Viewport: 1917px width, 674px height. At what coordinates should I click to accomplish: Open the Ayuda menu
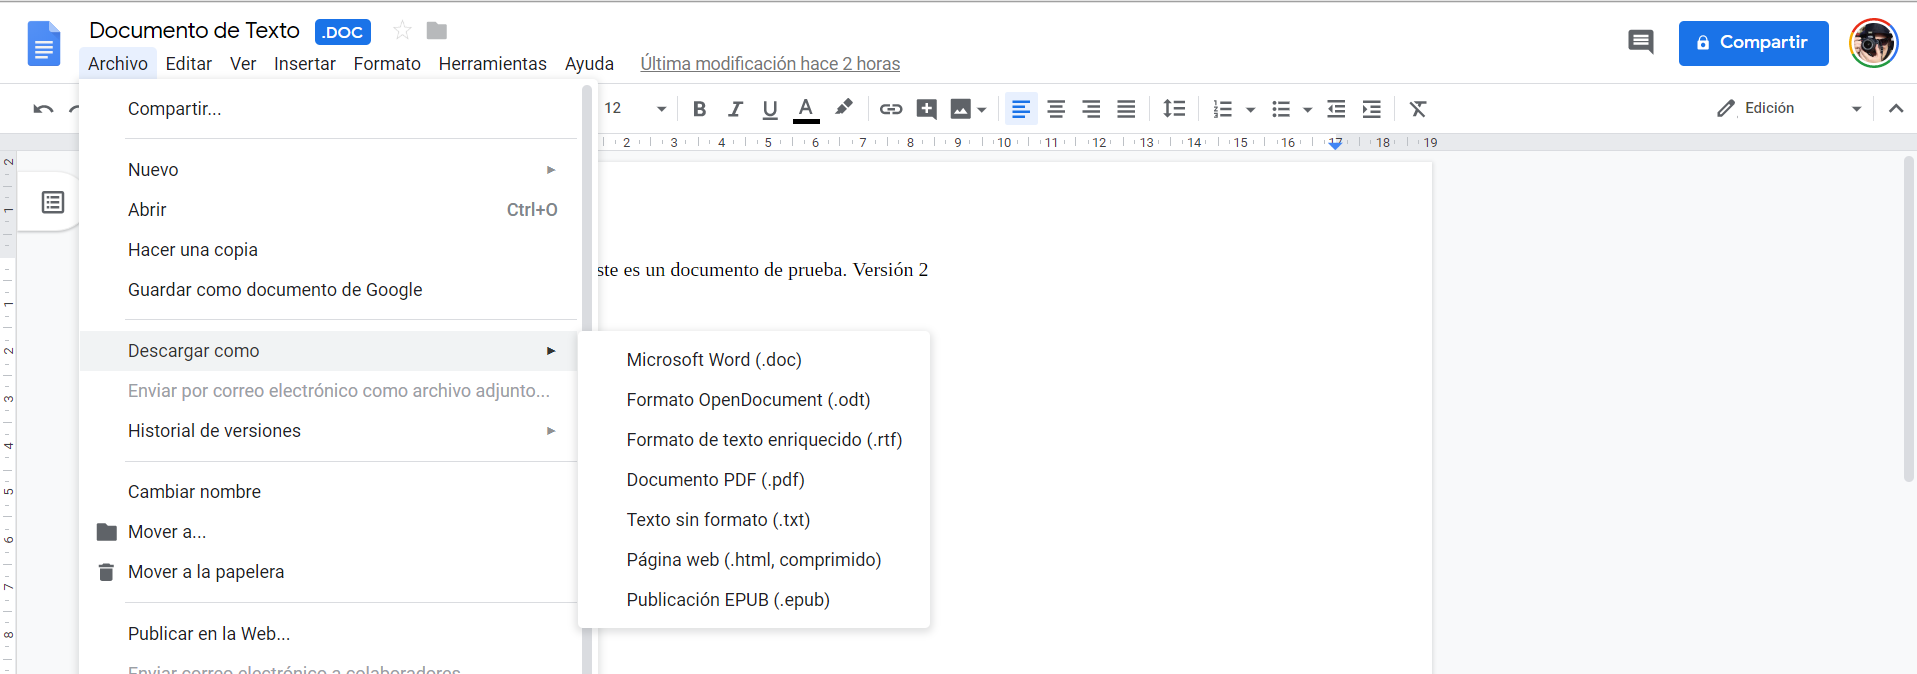point(589,63)
